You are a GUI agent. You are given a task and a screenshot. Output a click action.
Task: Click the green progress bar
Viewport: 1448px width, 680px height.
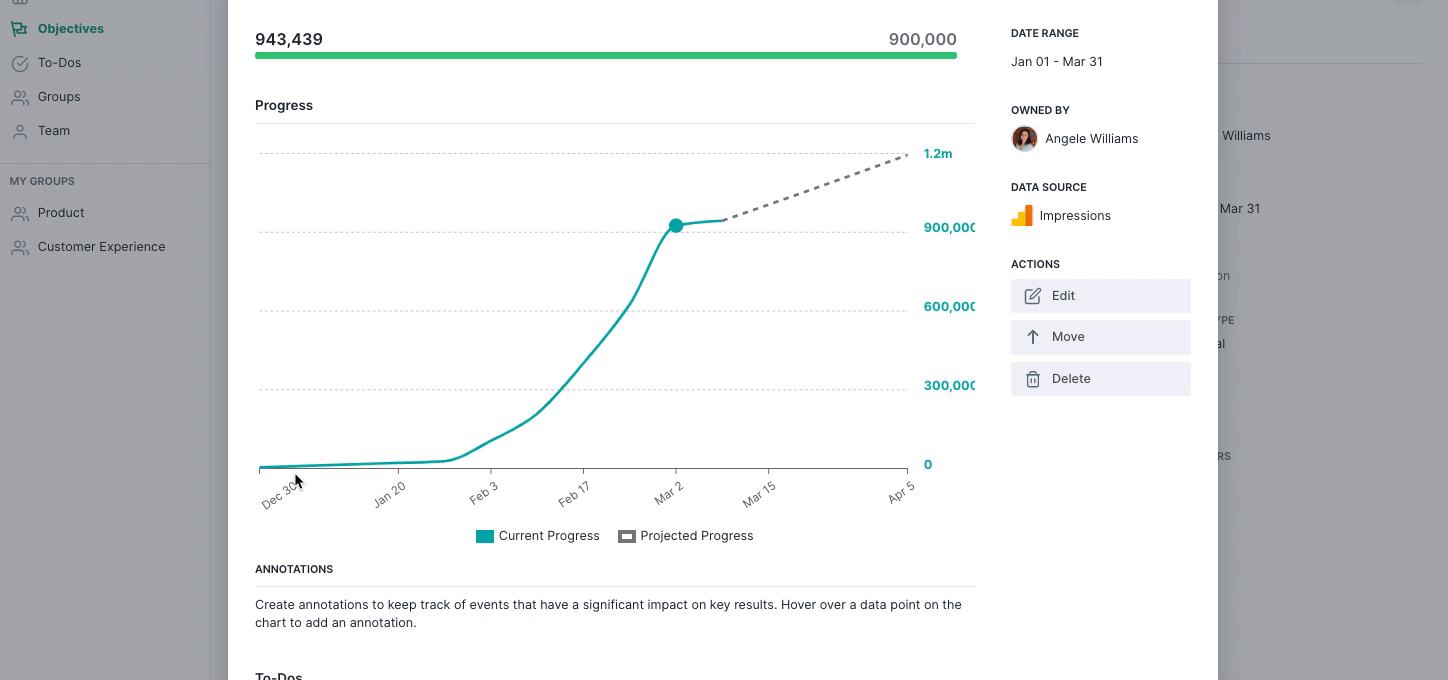tap(605, 56)
